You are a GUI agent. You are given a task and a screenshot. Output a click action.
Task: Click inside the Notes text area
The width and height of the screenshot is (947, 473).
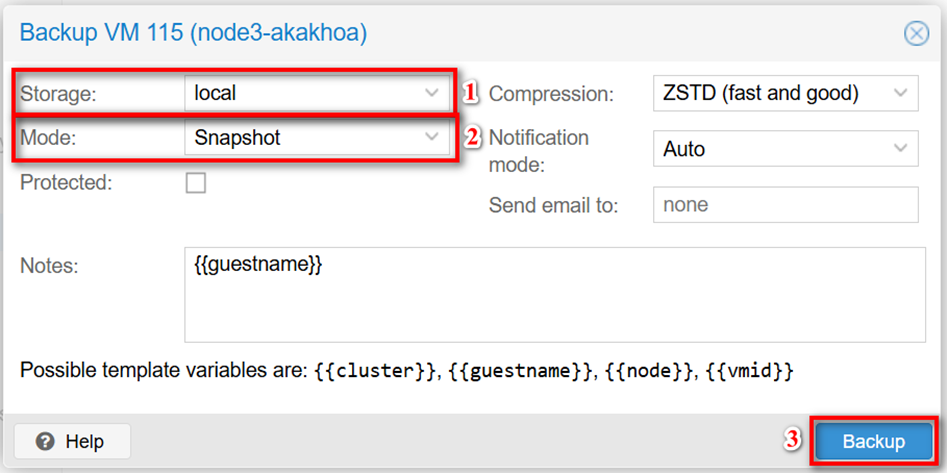click(550, 310)
